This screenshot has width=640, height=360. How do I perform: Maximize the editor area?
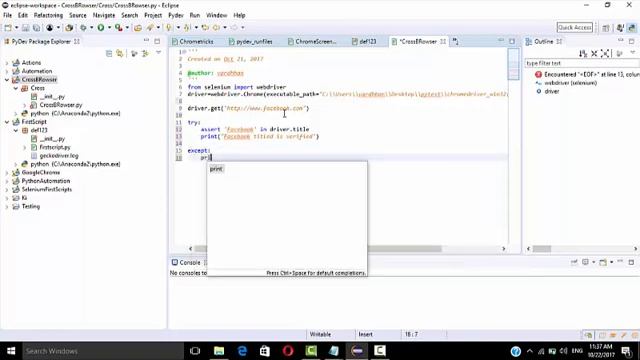(512, 41)
